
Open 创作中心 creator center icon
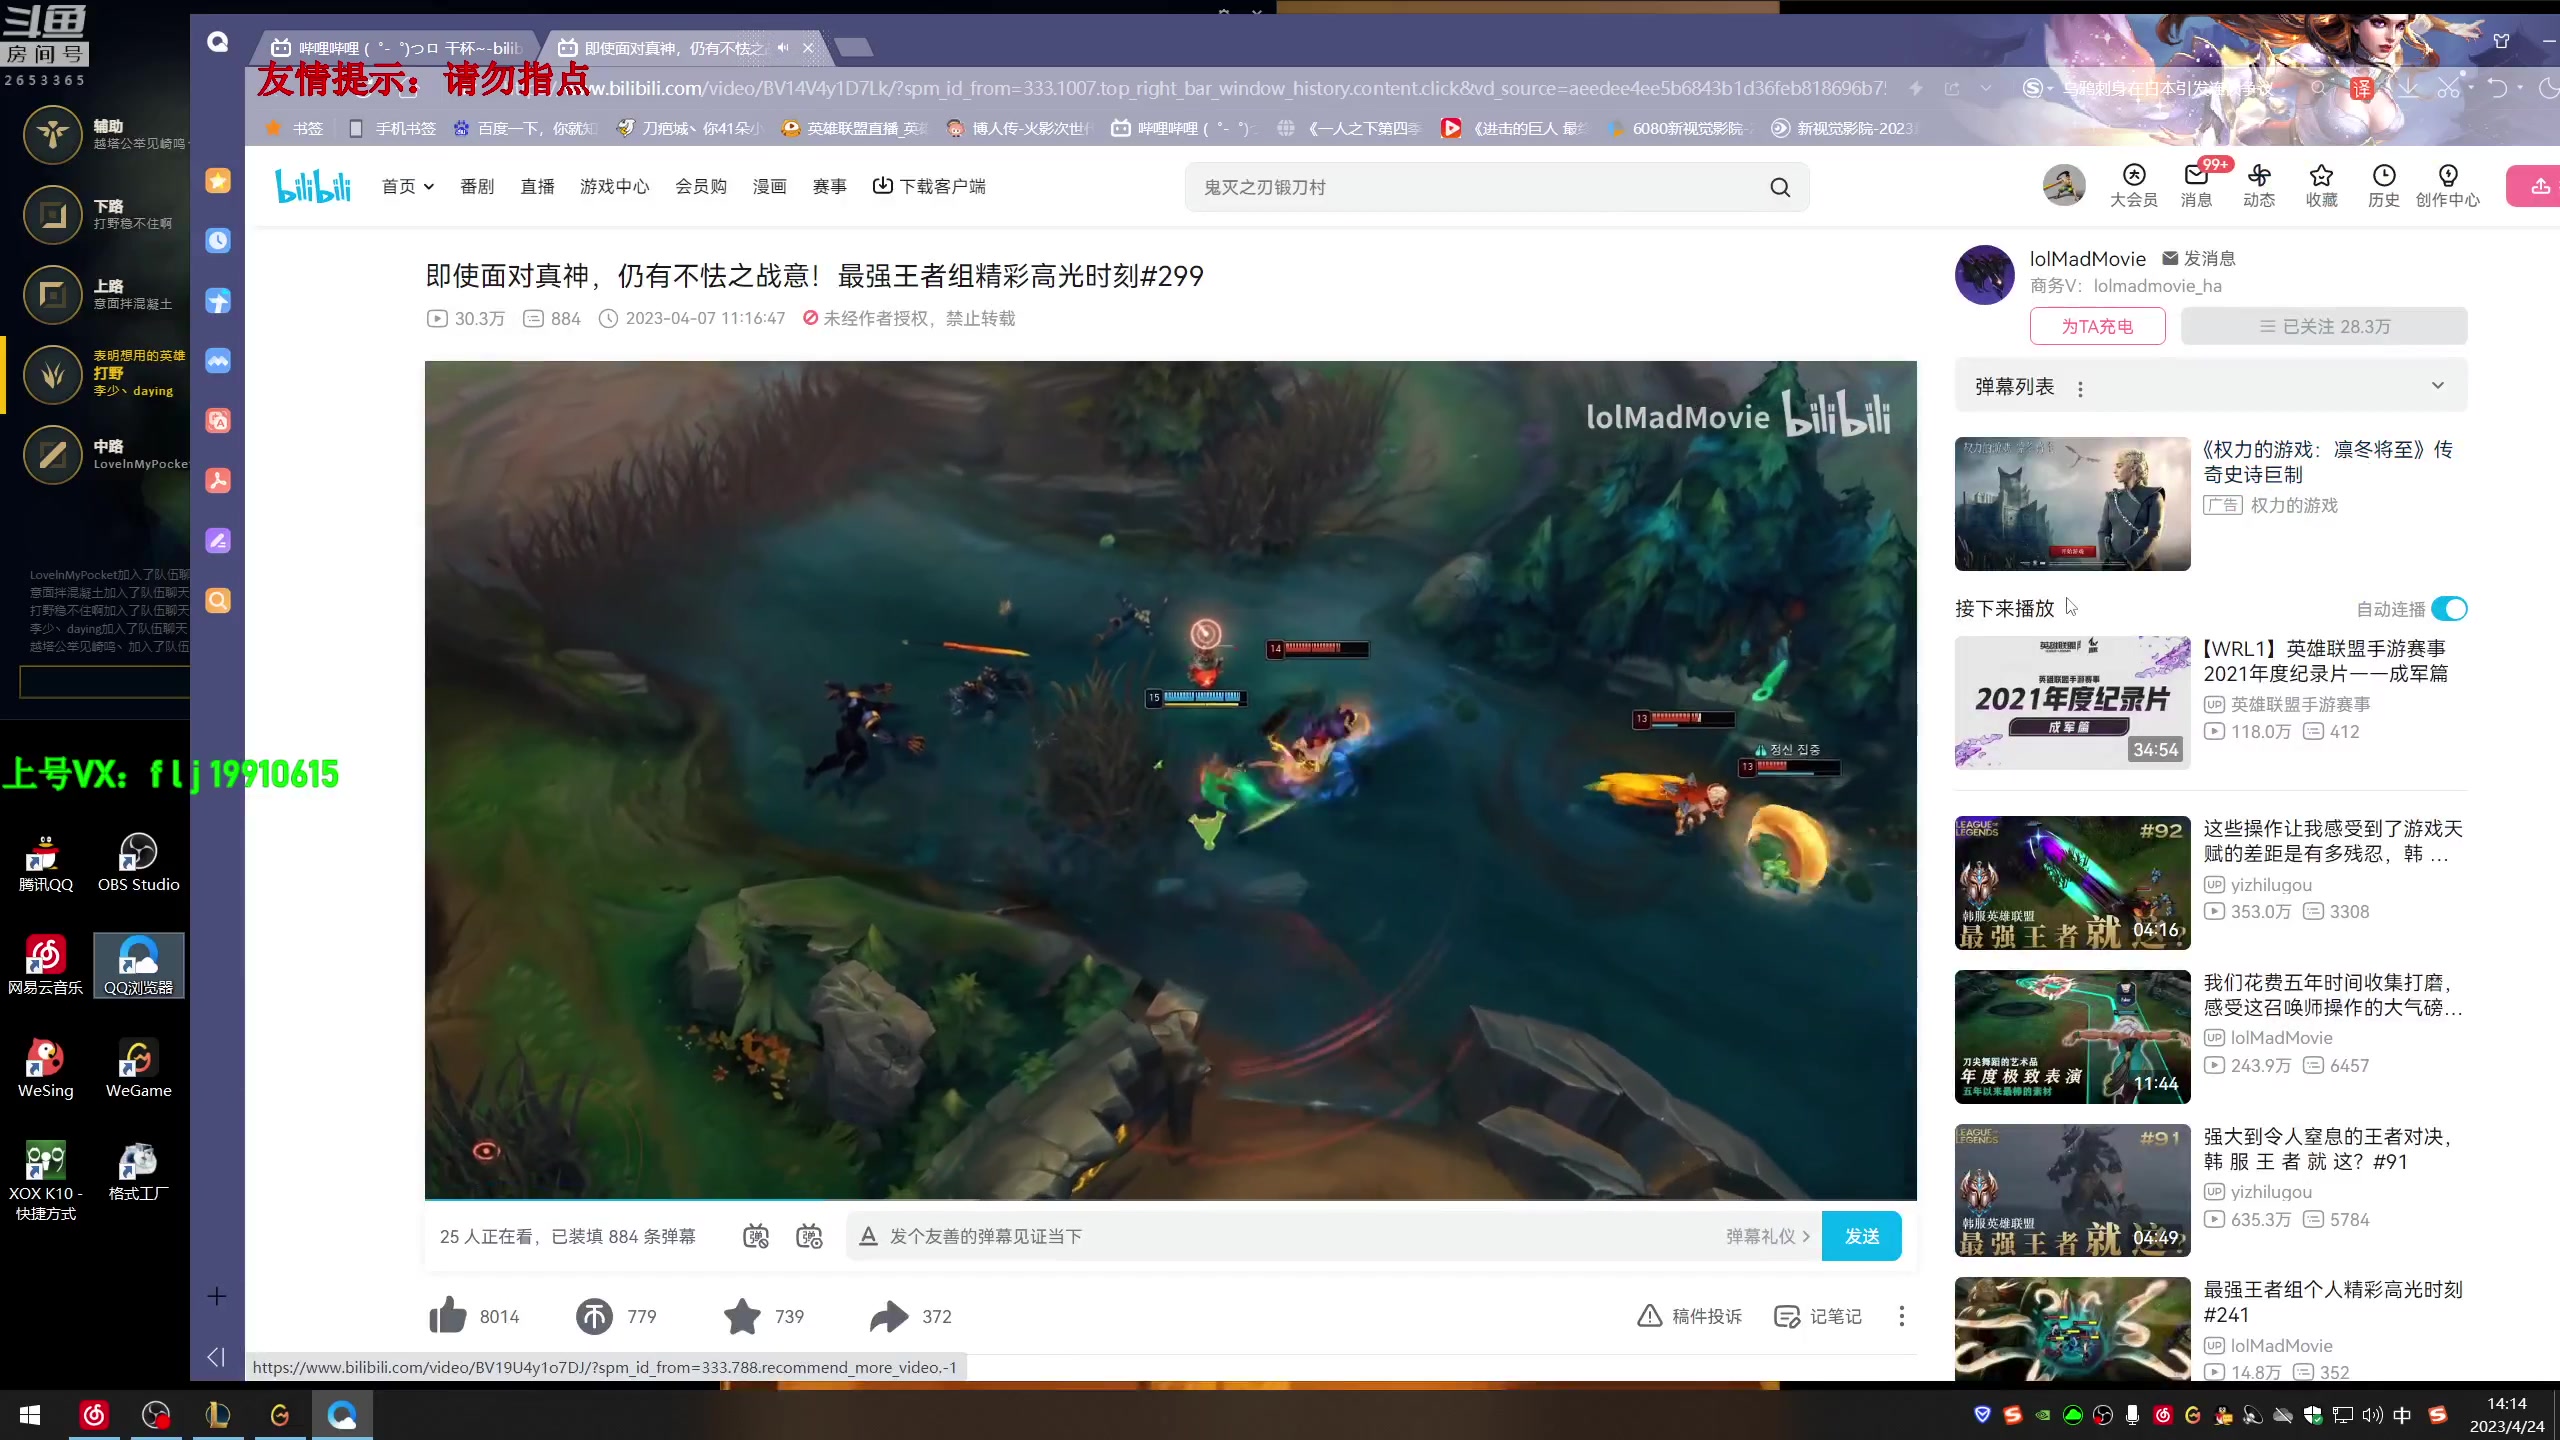point(2448,186)
